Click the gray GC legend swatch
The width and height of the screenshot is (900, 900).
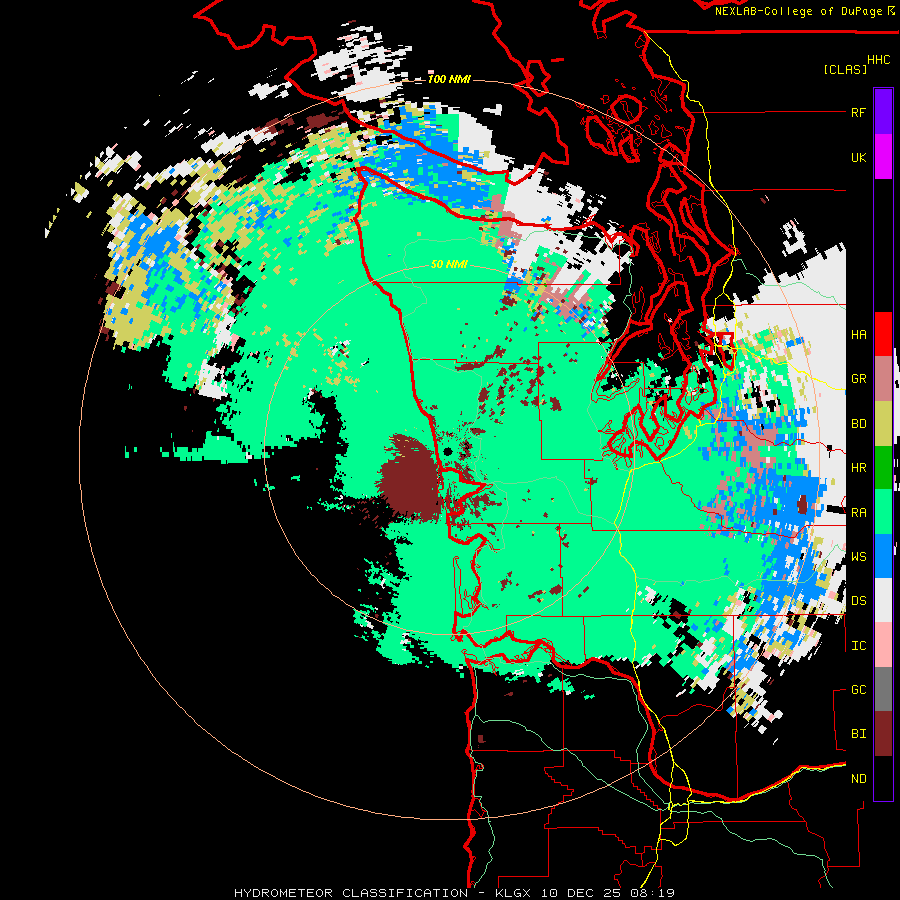(883, 689)
